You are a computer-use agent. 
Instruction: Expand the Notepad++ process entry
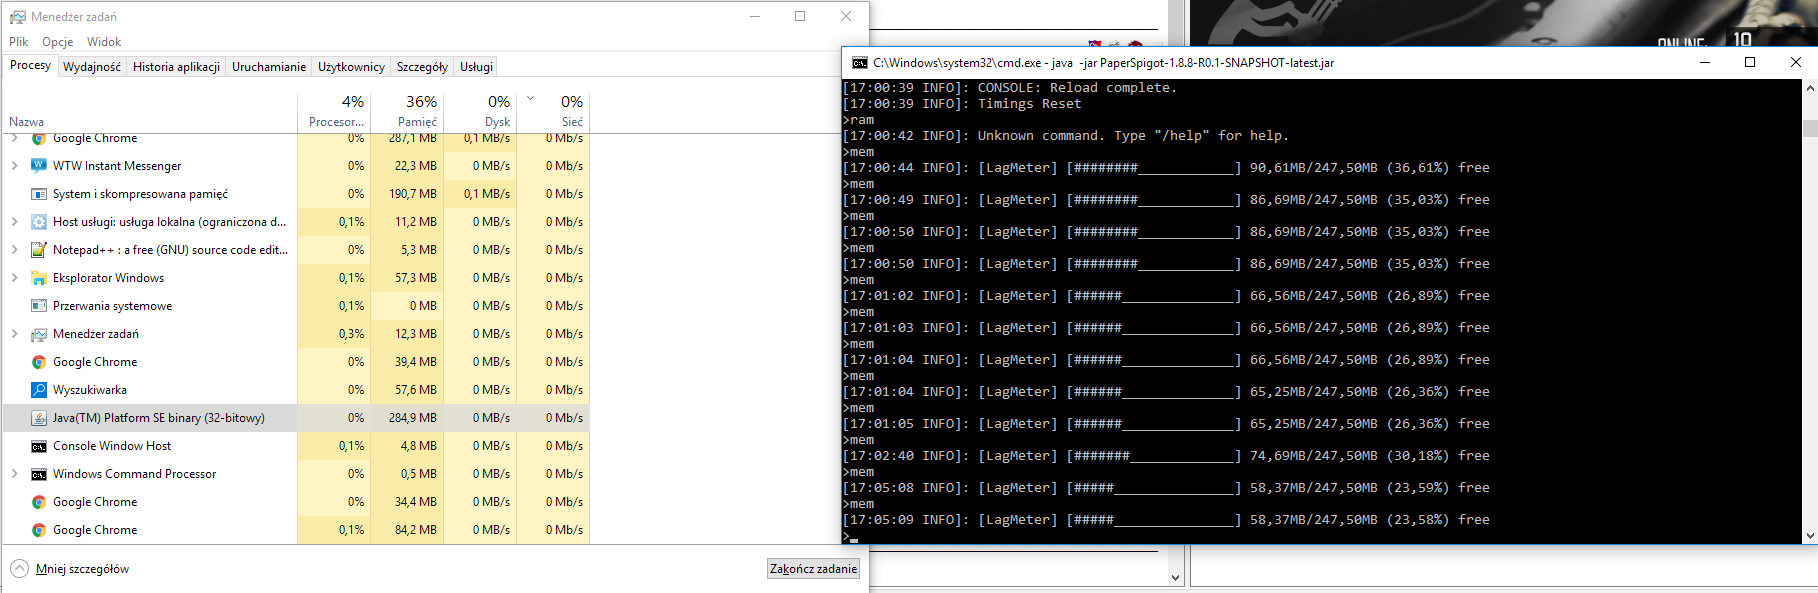[x=14, y=250]
